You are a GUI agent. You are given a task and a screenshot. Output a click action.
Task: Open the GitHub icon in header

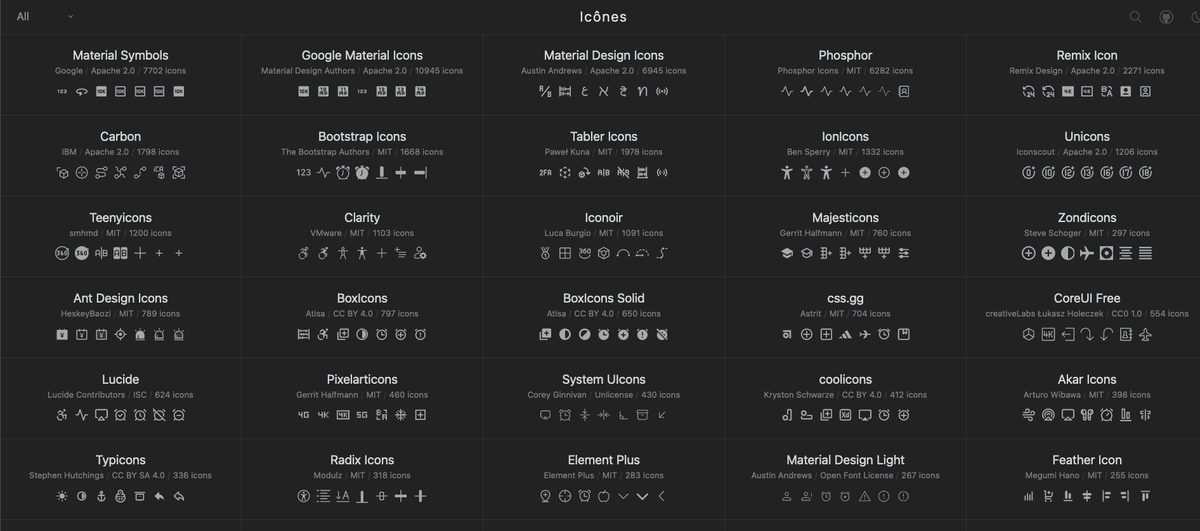pyautogui.click(x=1166, y=17)
